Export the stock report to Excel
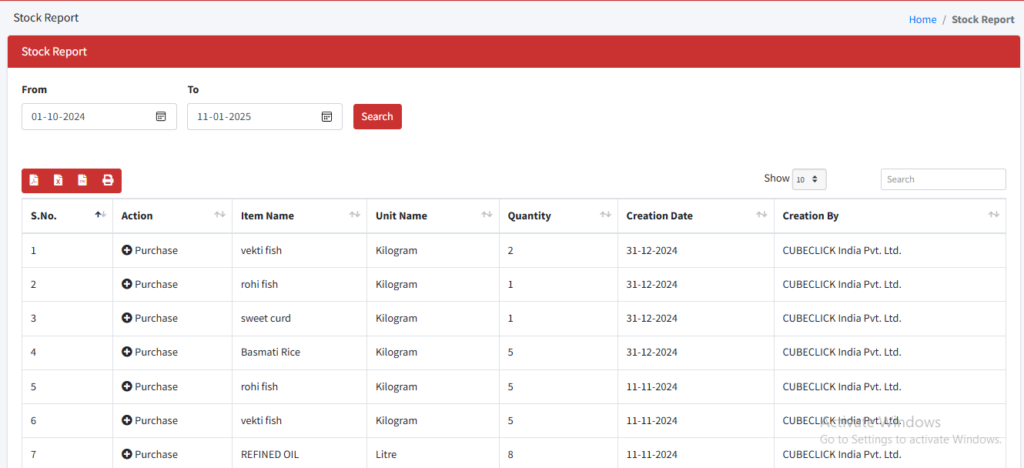Viewport: 1024px width, 468px height. [x=58, y=181]
